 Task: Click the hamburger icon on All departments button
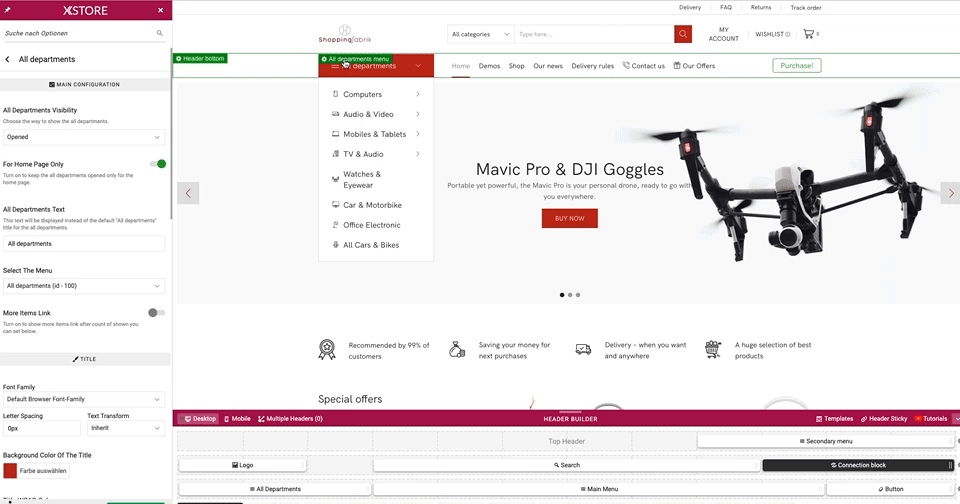click(335, 66)
